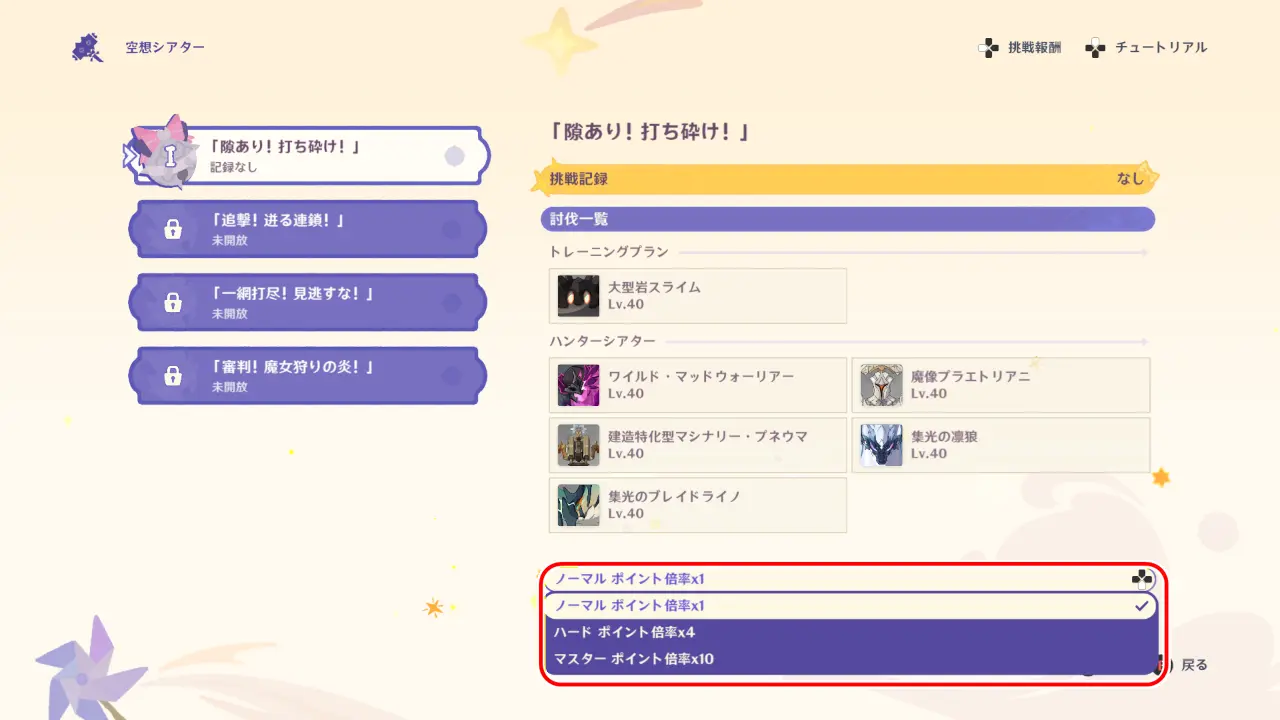The image size is (1280, 720).
Task: Click the 建造特化型マシナリー・プネウマ name text
Action: [708, 437]
